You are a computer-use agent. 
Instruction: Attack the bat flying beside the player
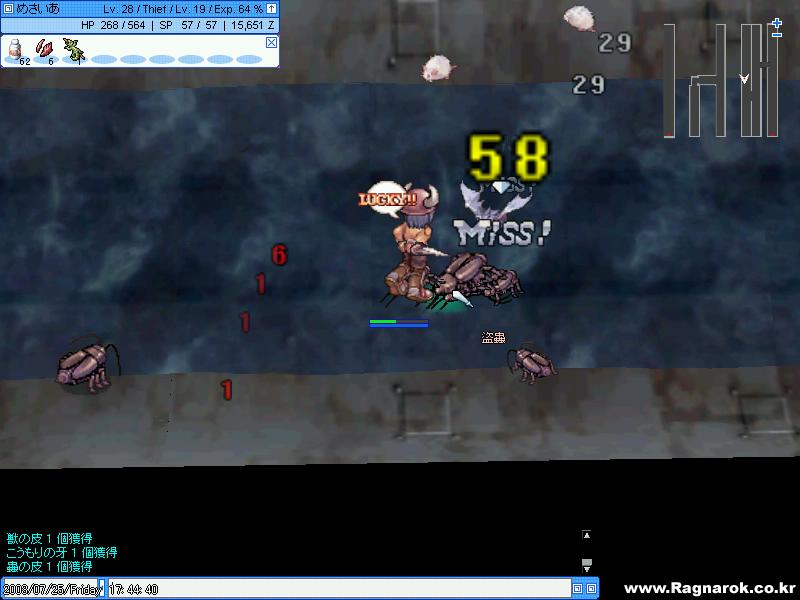point(497,202)
